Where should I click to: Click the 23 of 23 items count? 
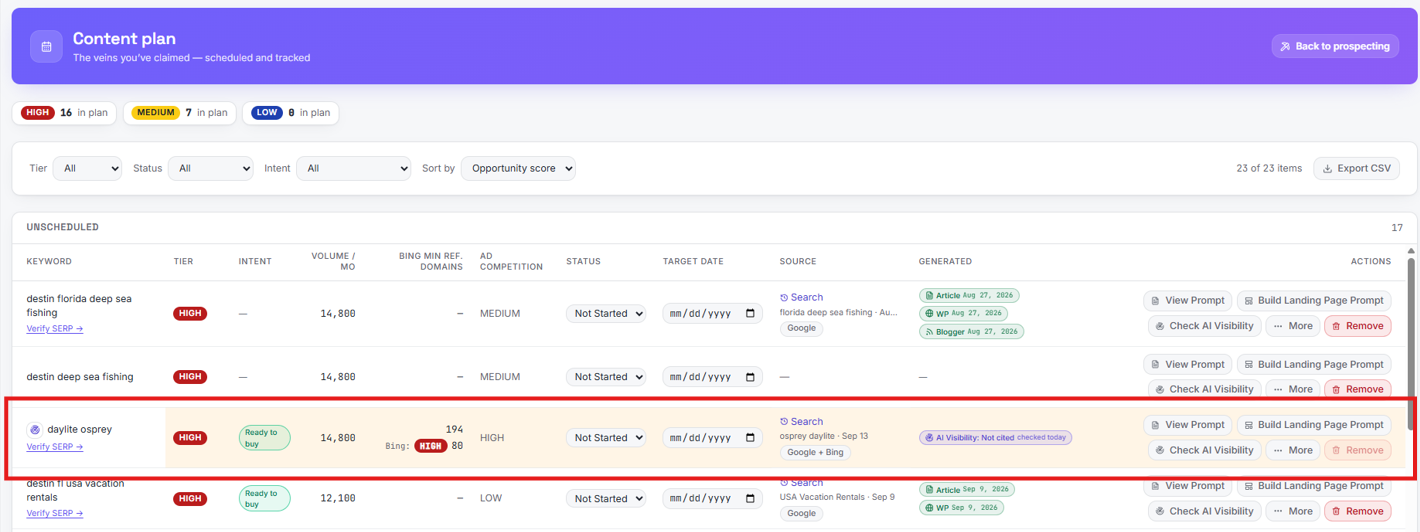pyautogui.click(x=1269, y=168)
